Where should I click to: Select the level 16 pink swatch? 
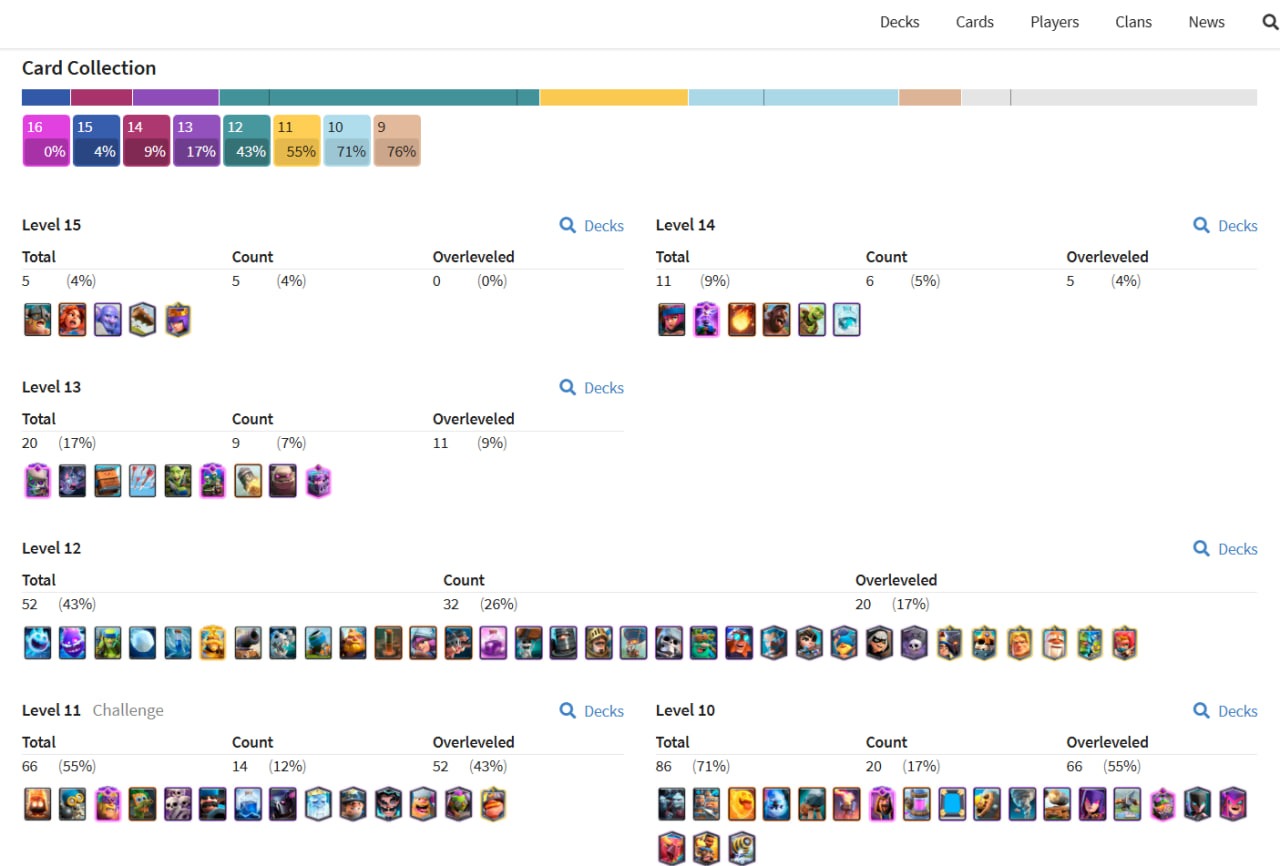pyautogui.click(x=46, y=140)
